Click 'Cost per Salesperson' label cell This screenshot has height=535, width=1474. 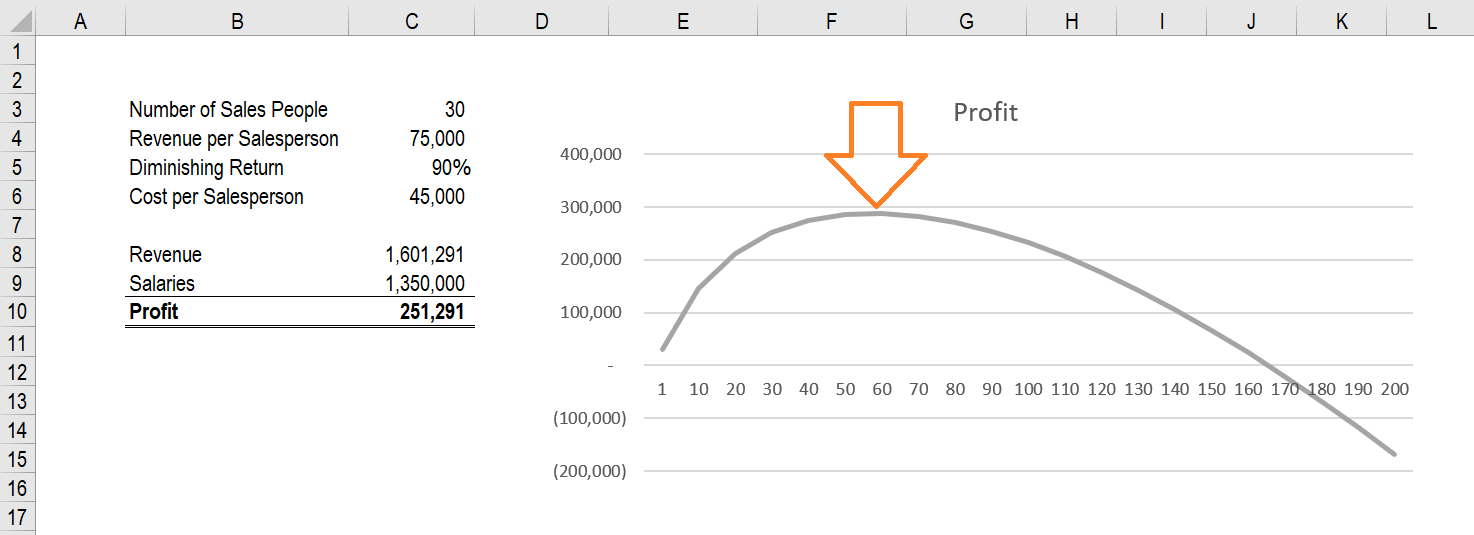(216, 196)
